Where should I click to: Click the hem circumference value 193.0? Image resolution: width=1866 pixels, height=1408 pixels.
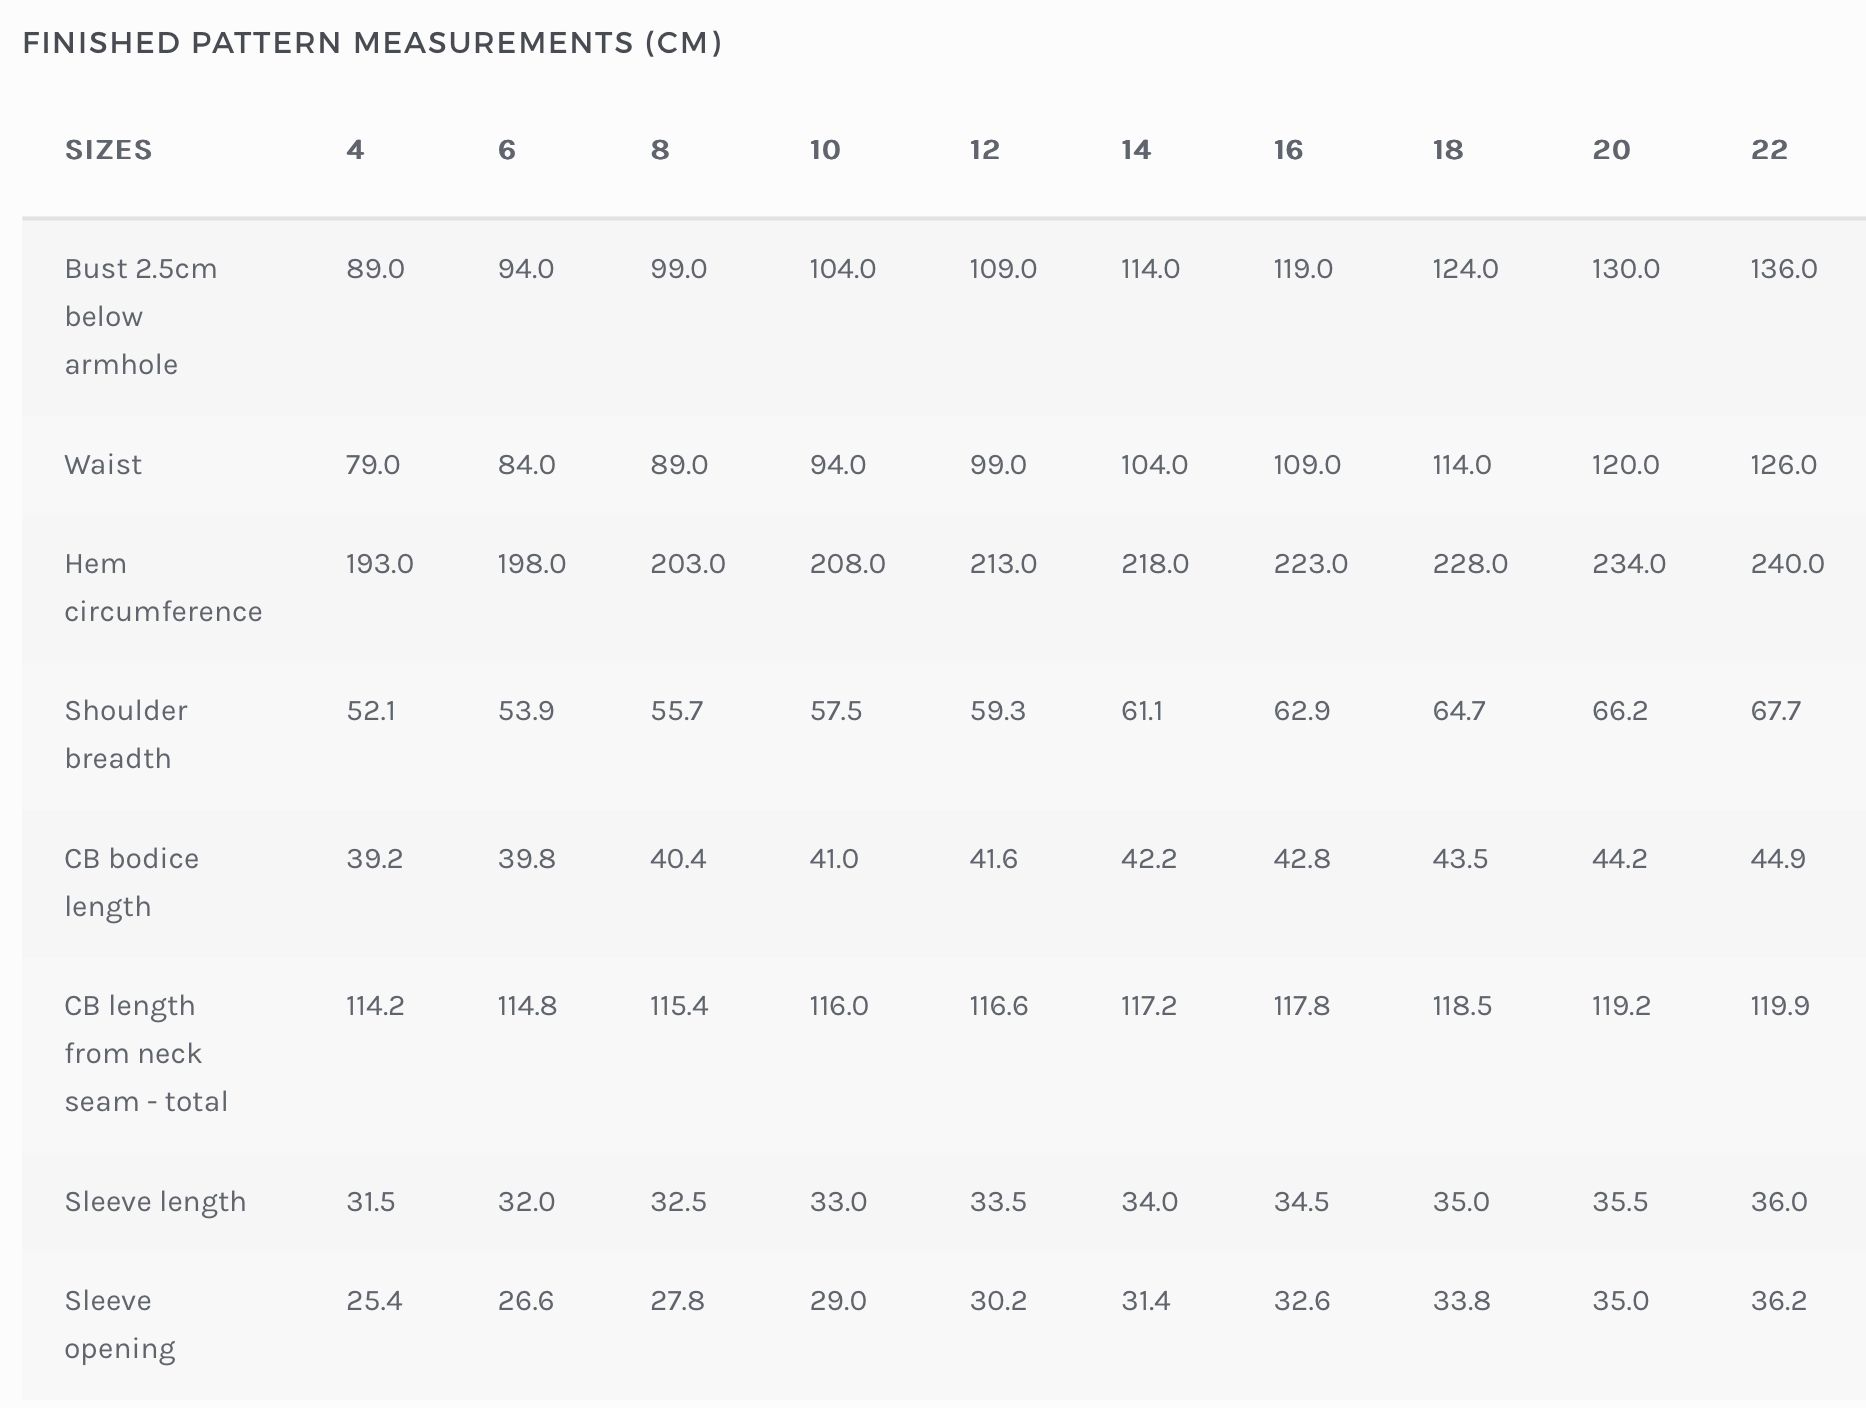point(380,564)
